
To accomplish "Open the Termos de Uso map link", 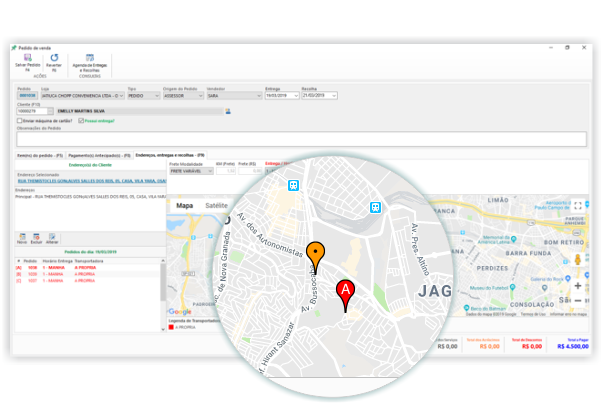I will (x=533, y=314).
